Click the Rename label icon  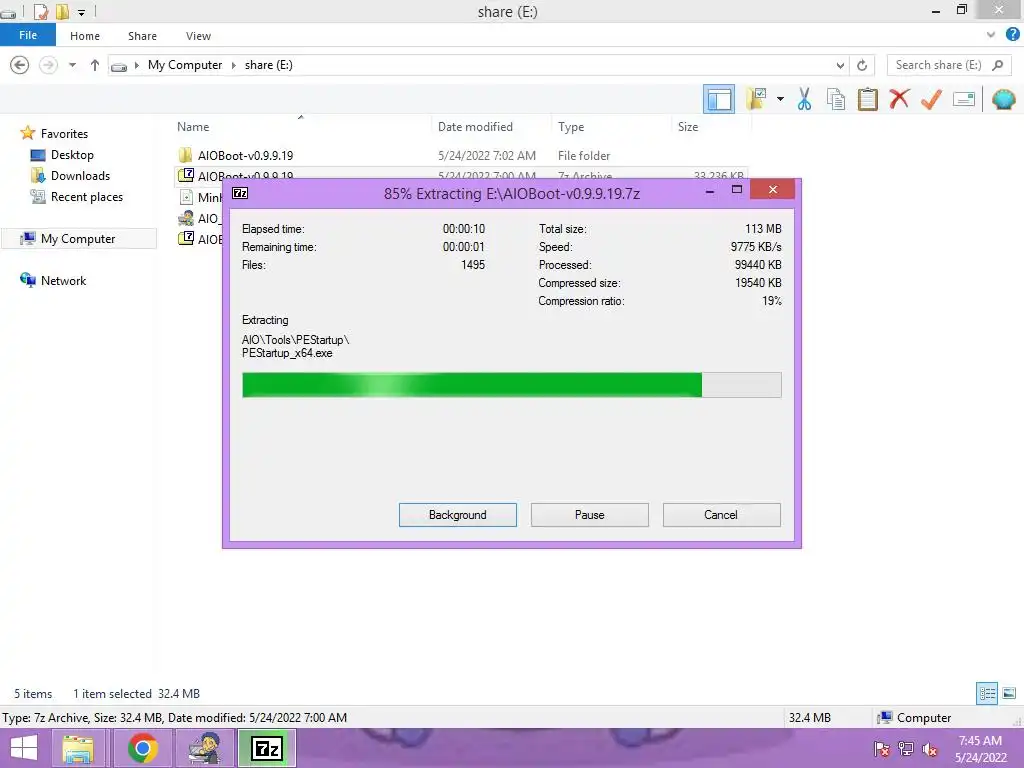pos(963,99)
